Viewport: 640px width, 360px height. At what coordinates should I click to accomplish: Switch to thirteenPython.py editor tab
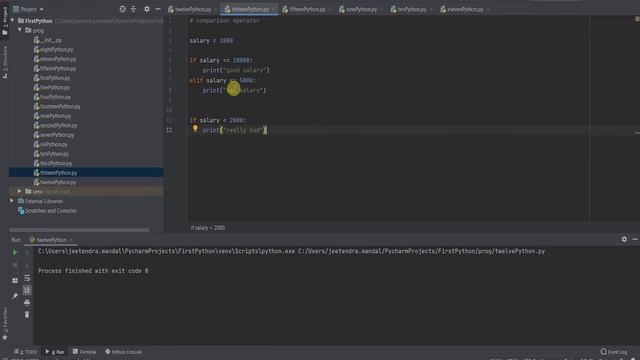249,9
